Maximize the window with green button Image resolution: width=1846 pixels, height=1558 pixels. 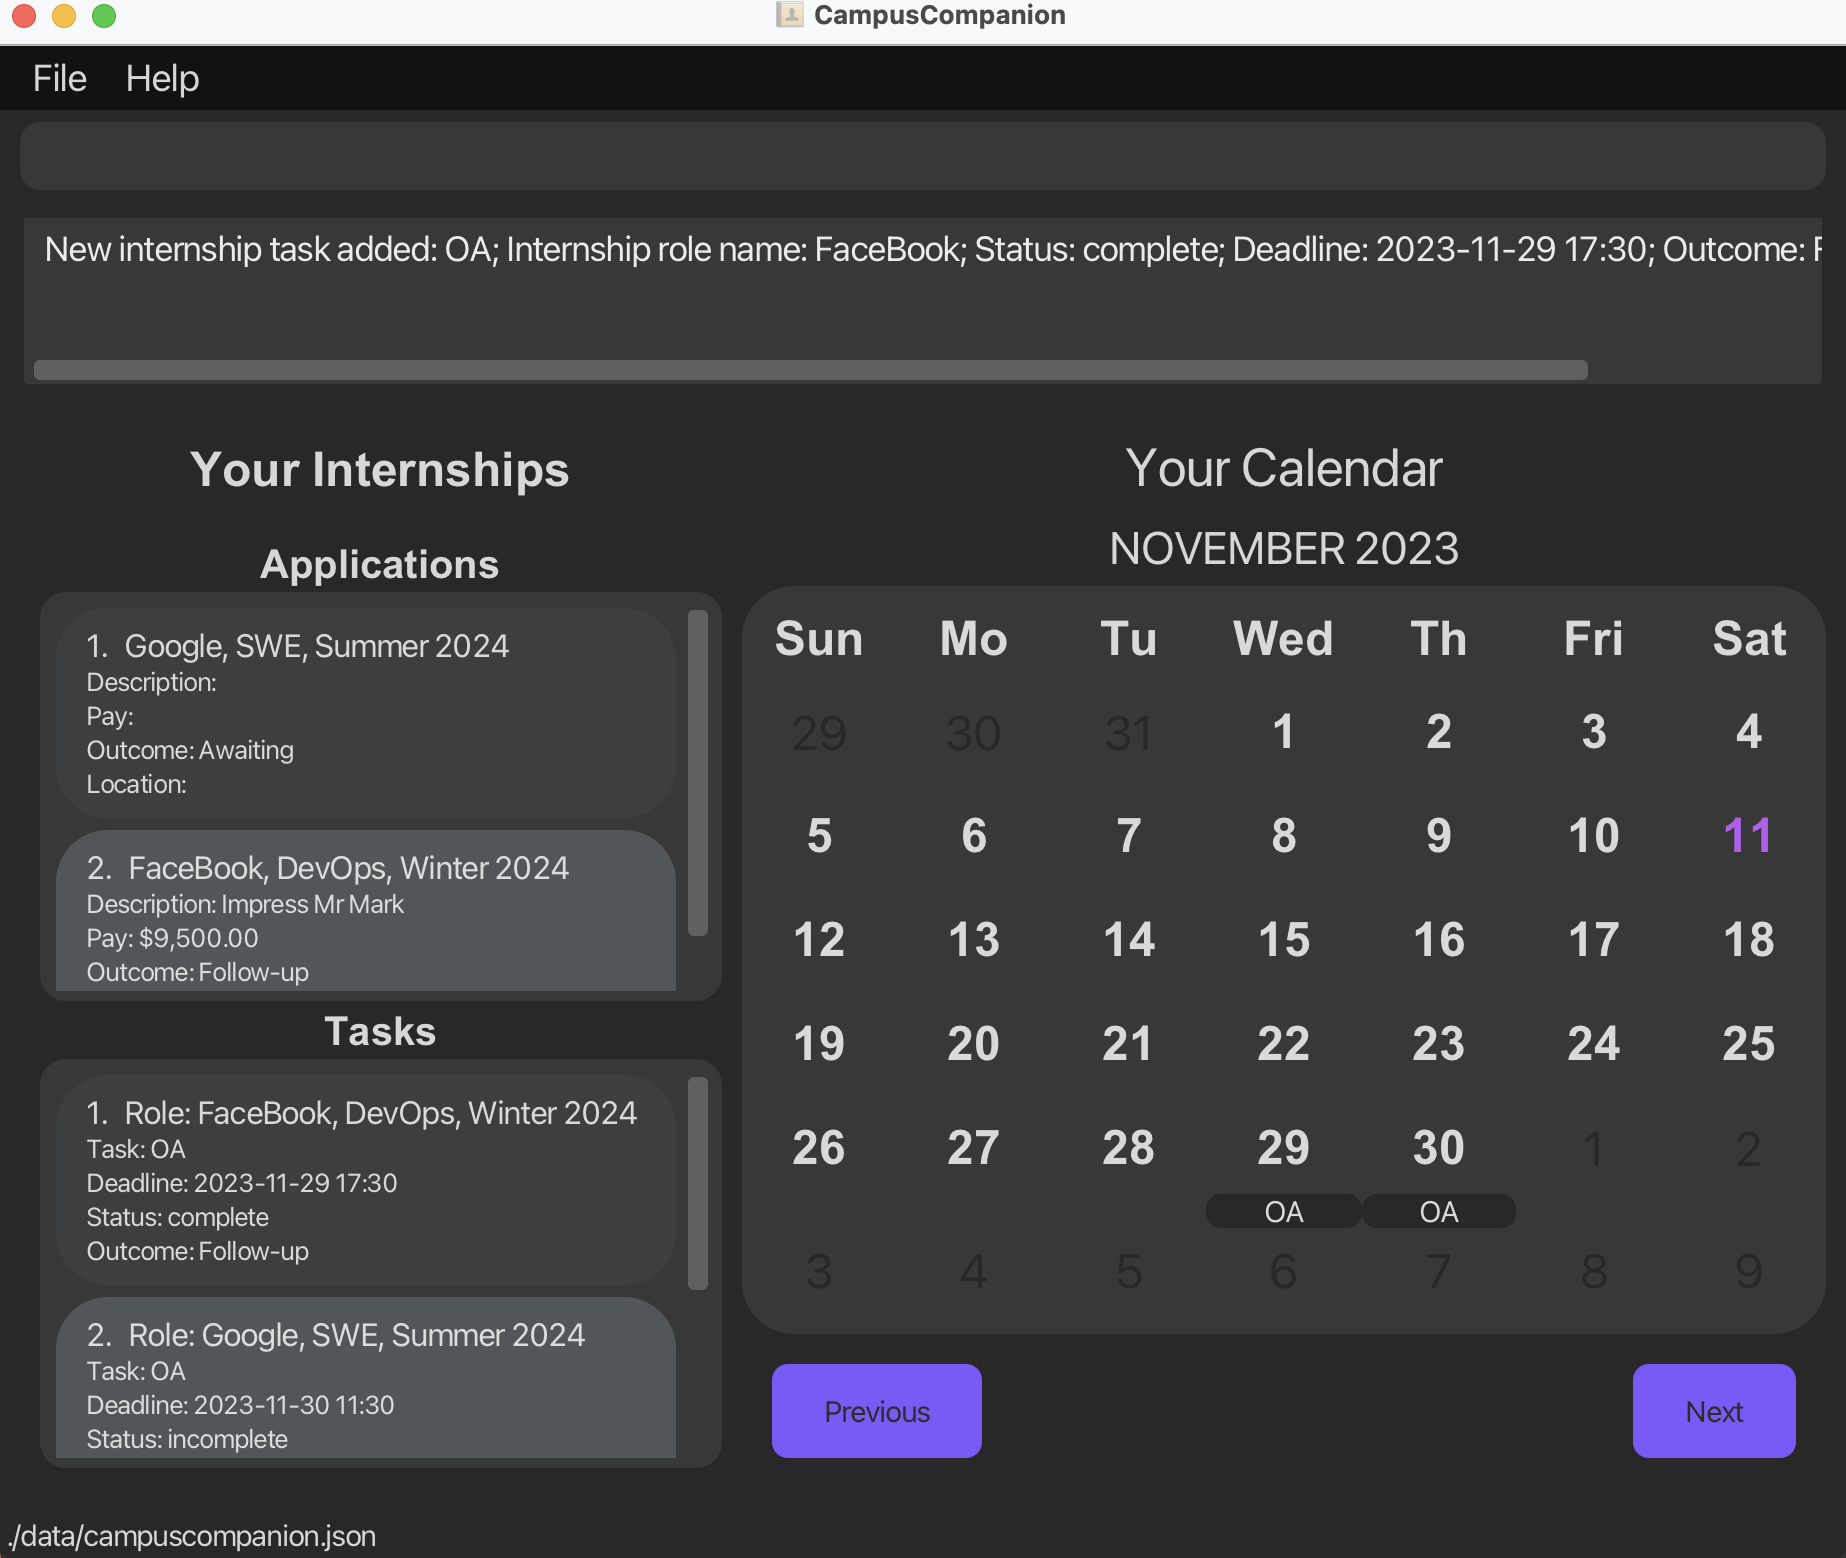104,15
